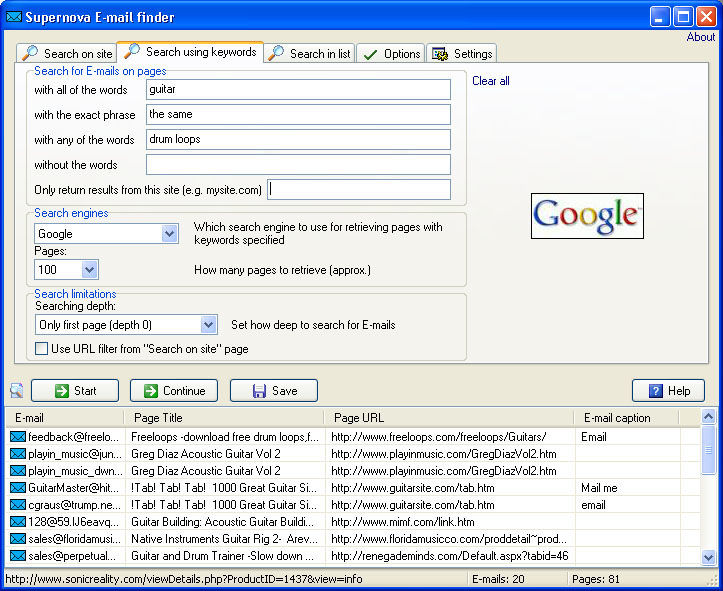The height and width of the screenshot is (591, 723).
Task: Click envelope icon of 128@59.lJ6eavq... row
Action: coord(18,522)
